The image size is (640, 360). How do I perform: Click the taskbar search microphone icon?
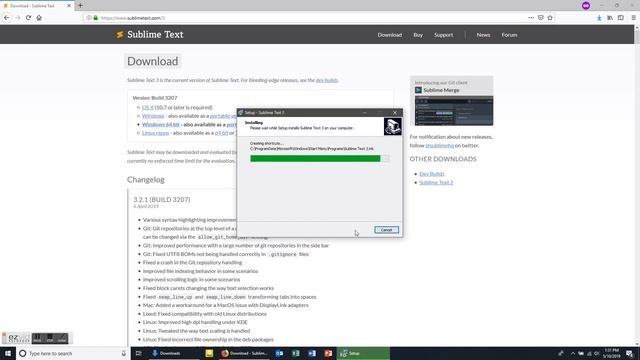tap(124, 353)
